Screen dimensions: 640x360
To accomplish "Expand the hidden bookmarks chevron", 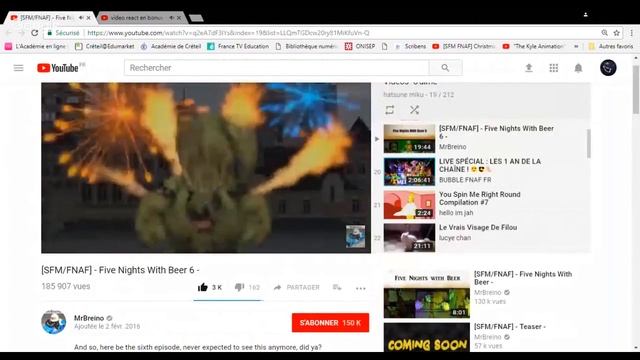I will 576,47.
